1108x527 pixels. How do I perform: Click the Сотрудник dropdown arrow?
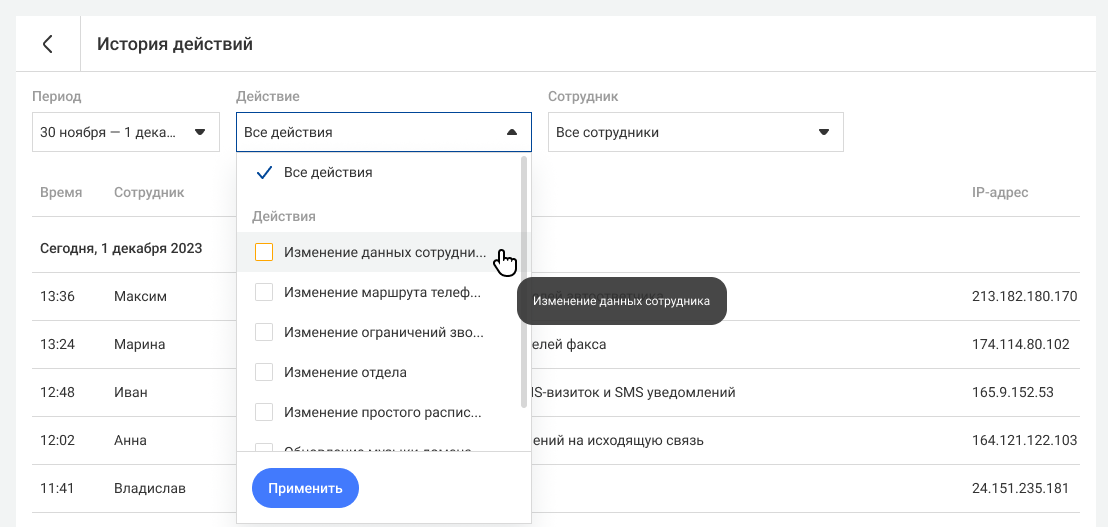(x=823, y=132)
